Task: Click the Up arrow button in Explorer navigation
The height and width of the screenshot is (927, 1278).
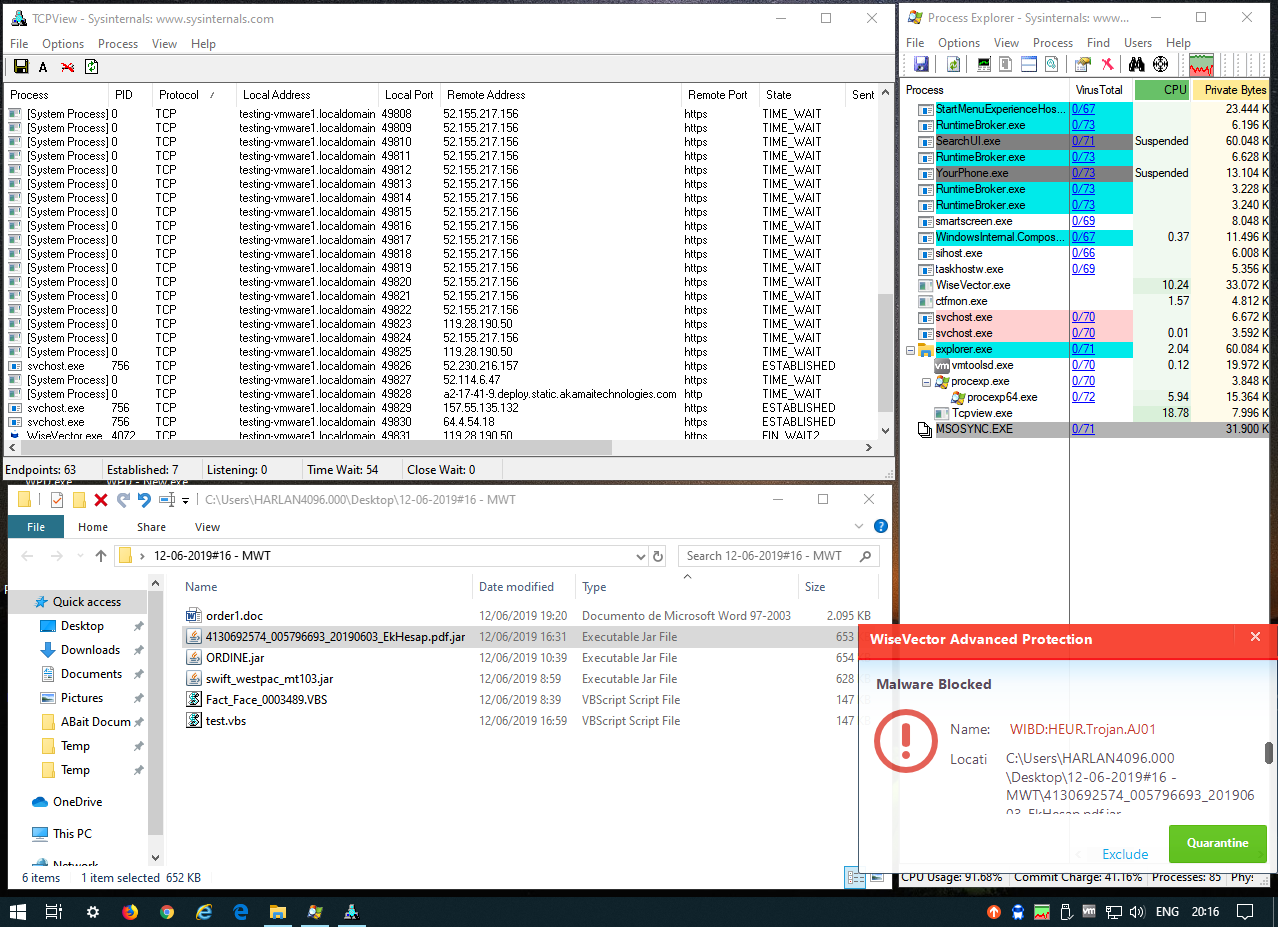Action: (101, 556)
